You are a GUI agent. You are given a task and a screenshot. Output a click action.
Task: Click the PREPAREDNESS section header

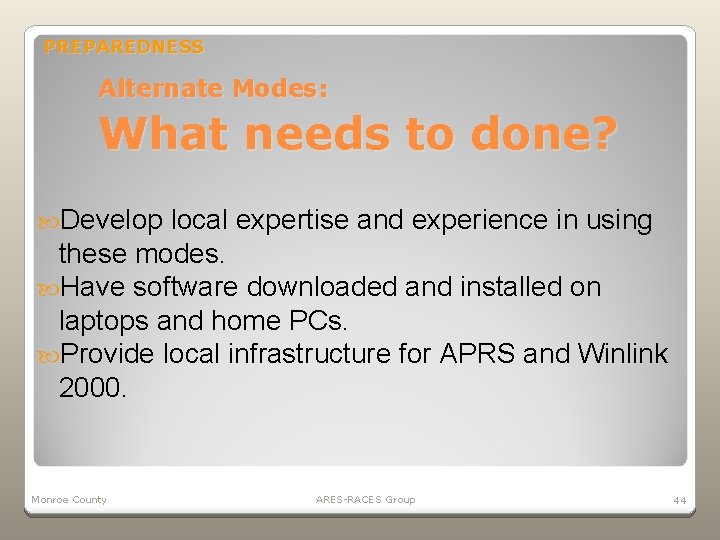[x=123, y=47]
